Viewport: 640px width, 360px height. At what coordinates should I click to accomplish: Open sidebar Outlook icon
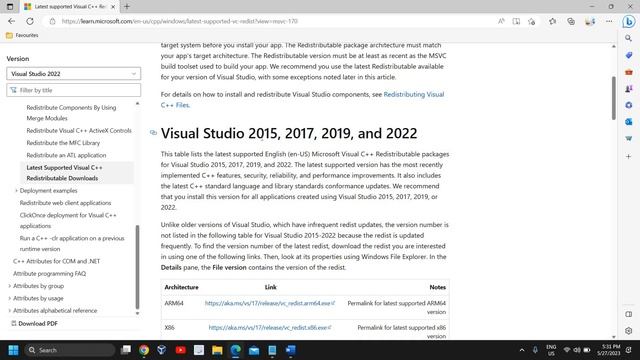[629, 122]
